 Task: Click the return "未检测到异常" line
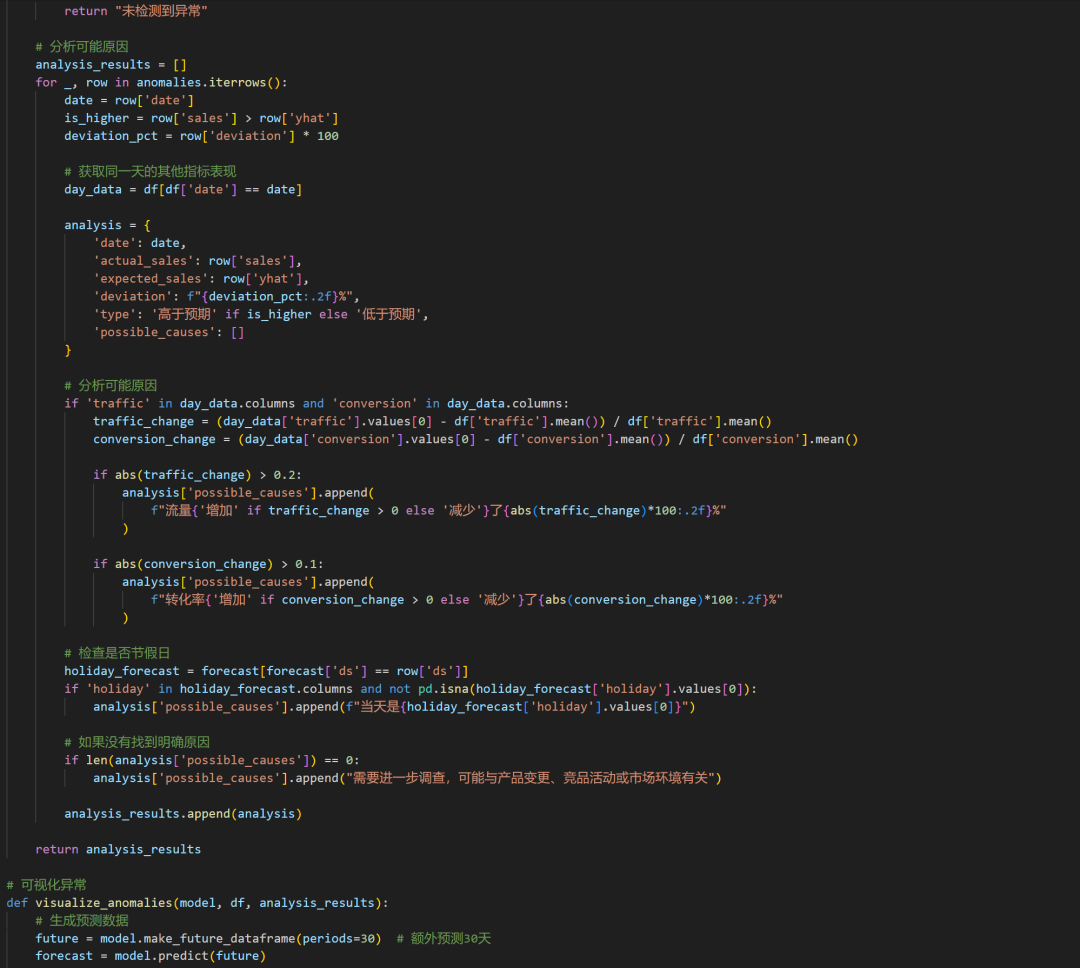pos(136,12)
